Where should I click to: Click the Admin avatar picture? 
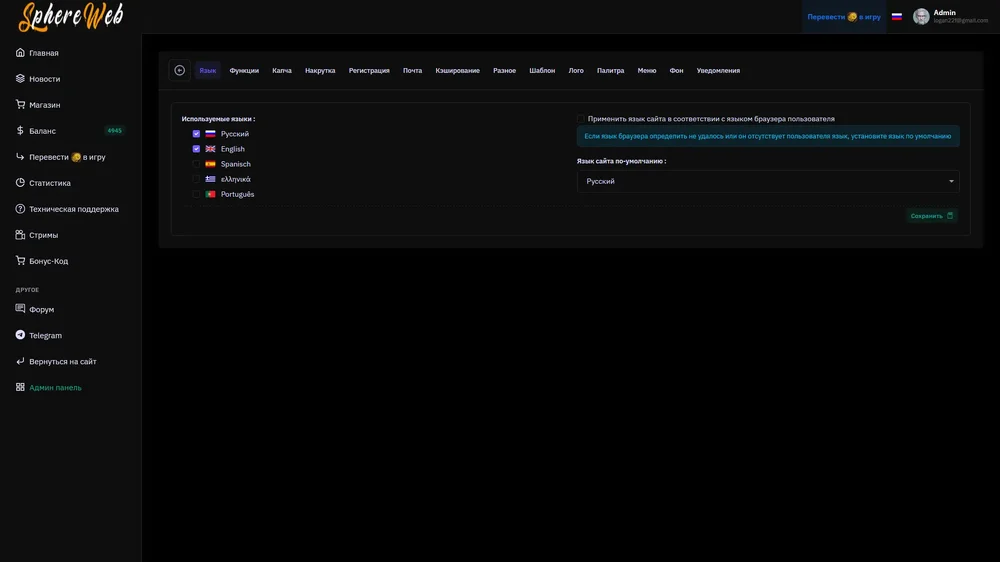point(921,17)
